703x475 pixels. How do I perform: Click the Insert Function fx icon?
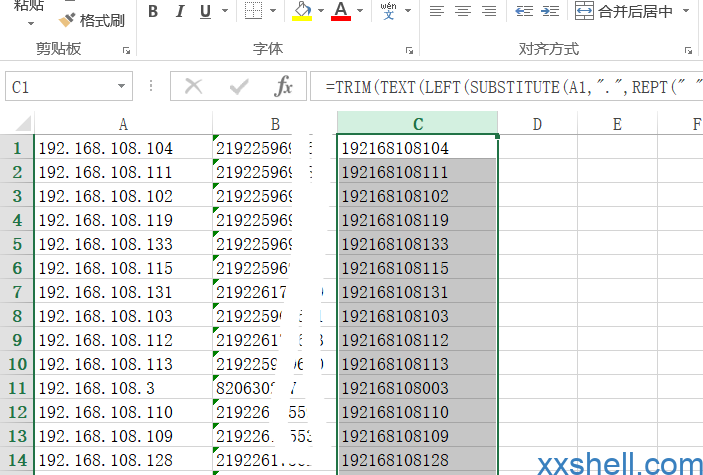pos(283,87)
